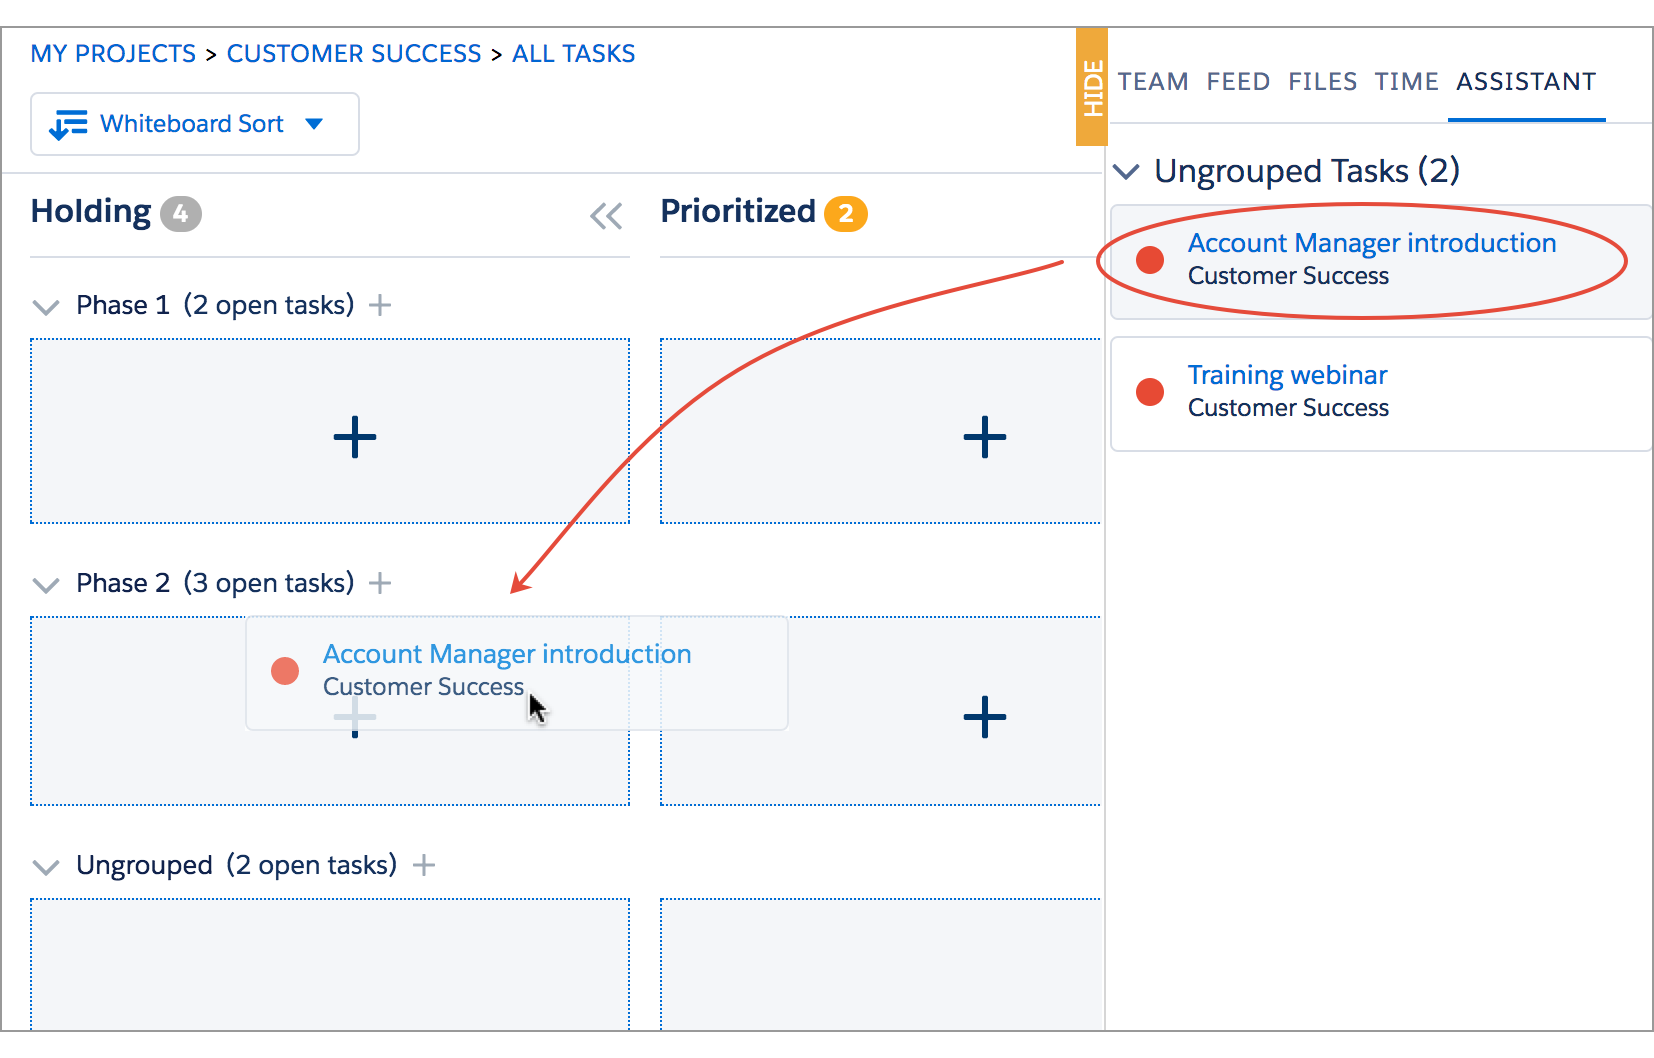This screenshot has height=1058, width=1654.
Task: Open CUSTOMER SUCCESS breadcrumb link
Action: [x=354, y=54]
